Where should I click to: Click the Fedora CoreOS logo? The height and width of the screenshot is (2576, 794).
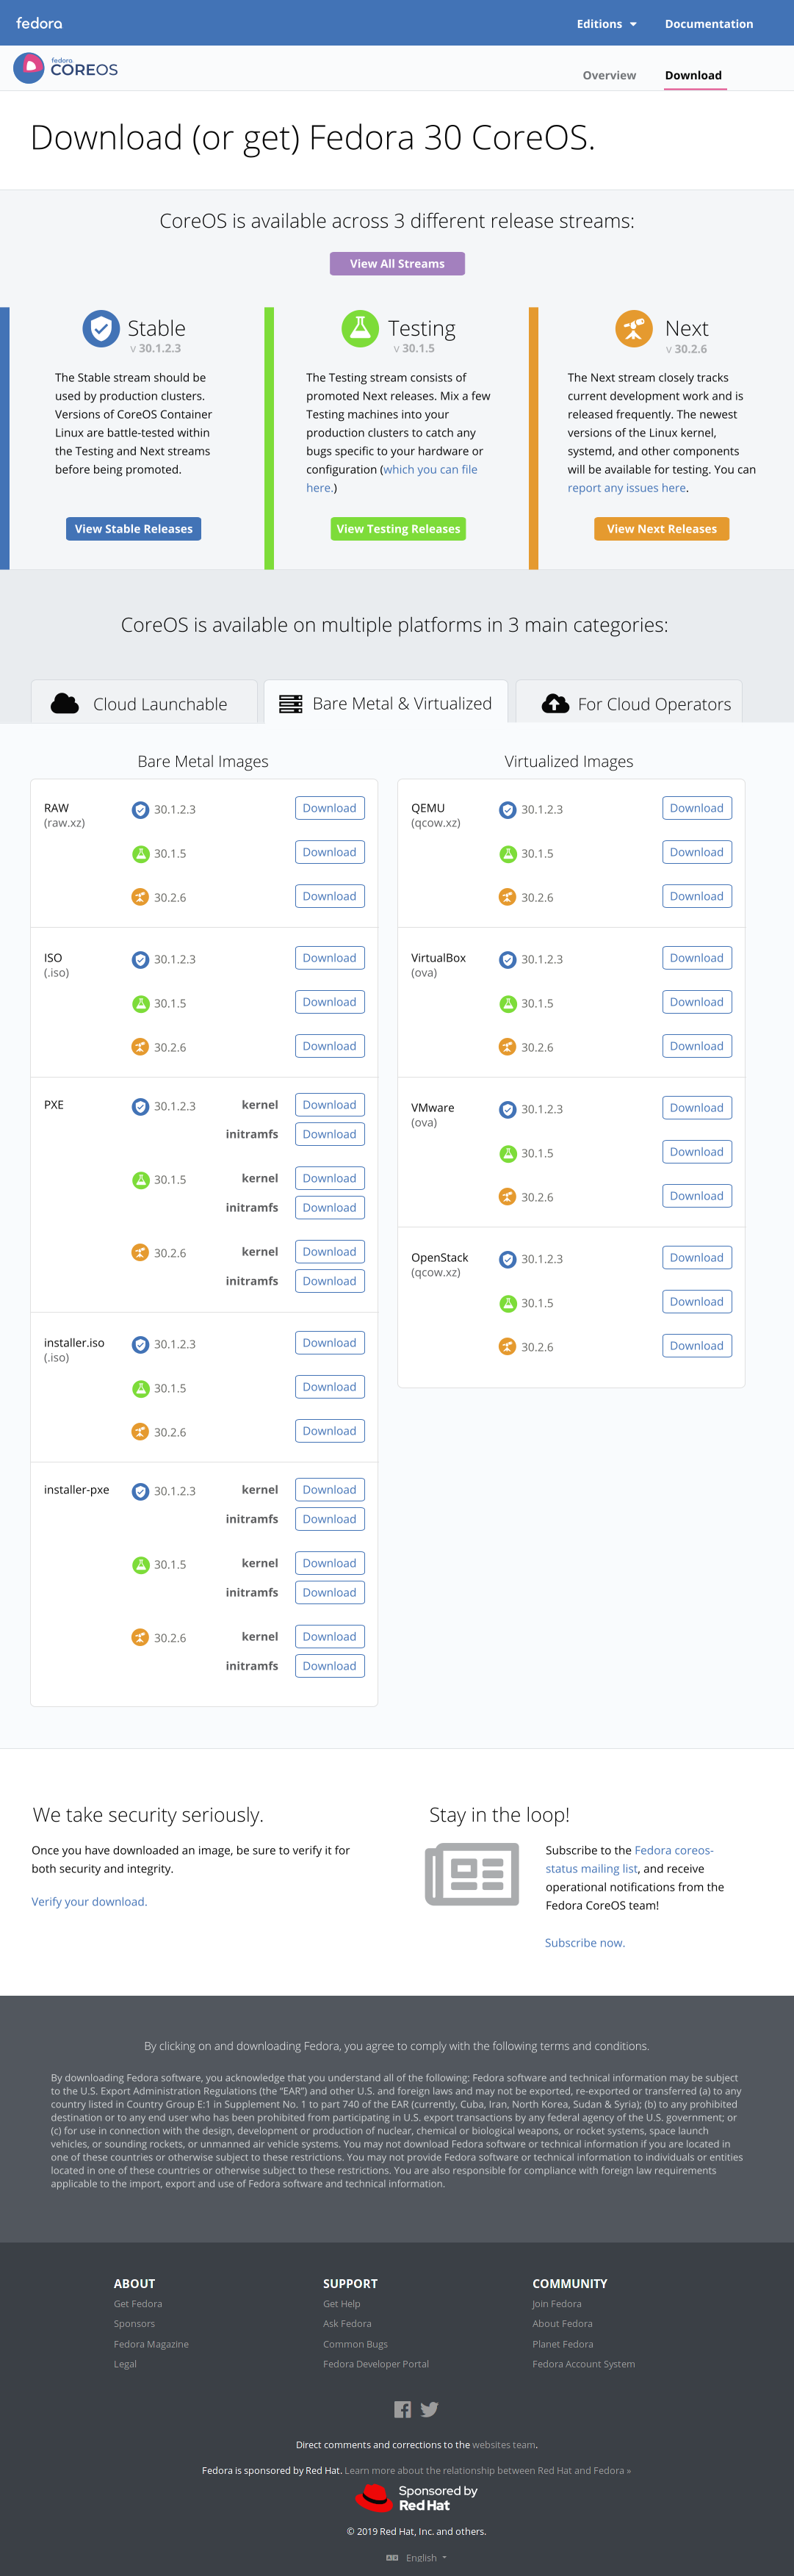click(x=66, y=68)
